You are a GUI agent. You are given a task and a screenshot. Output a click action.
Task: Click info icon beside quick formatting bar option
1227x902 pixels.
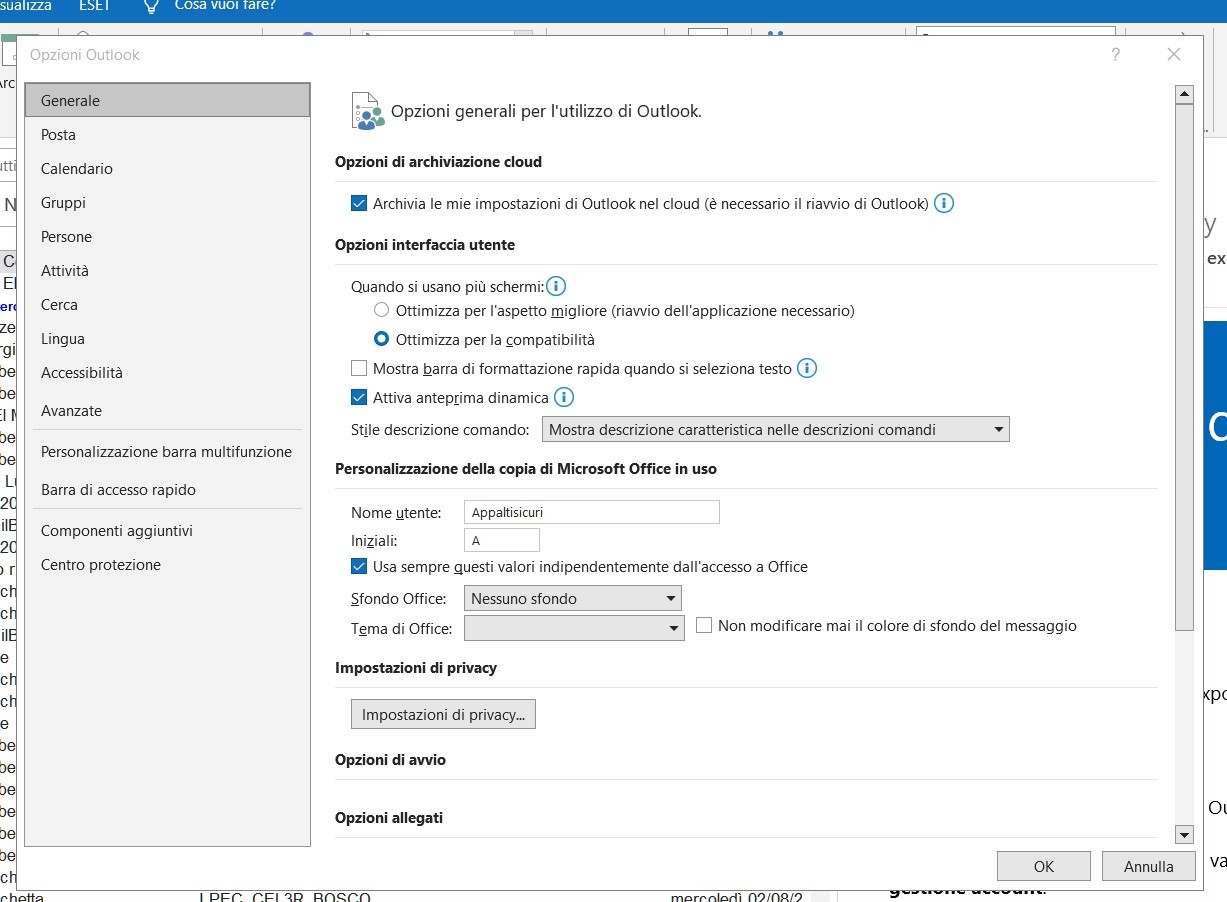[x=807, y=368]
